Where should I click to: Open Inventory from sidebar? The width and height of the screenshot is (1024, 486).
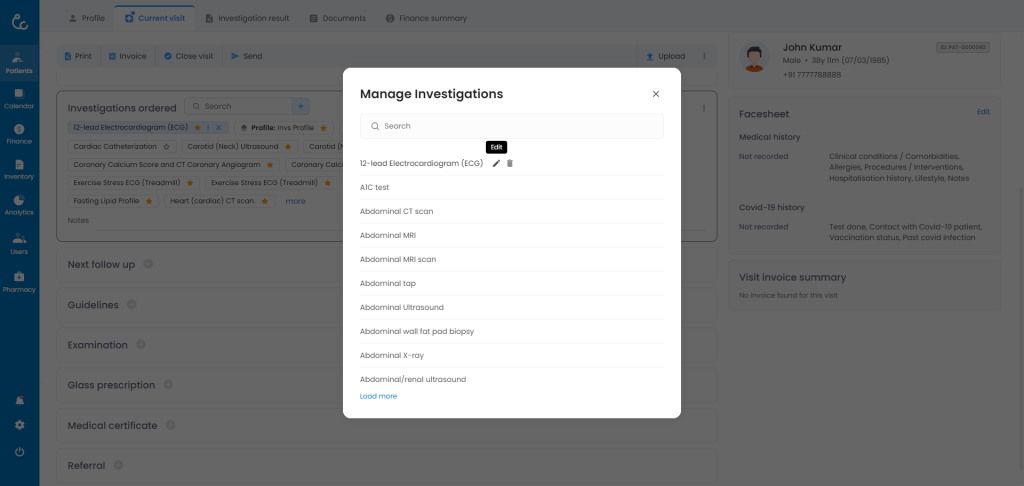tap(19, 169)
